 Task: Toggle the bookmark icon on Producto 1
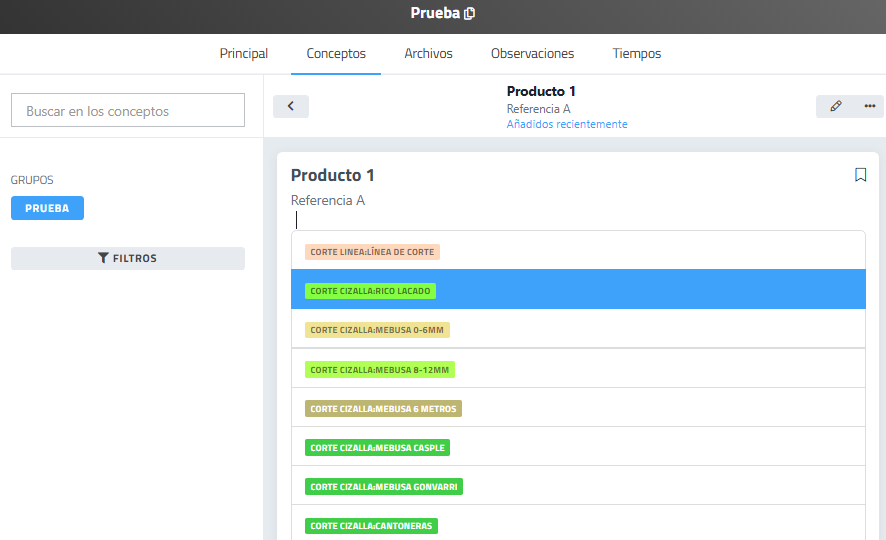(x=860, y=175)
